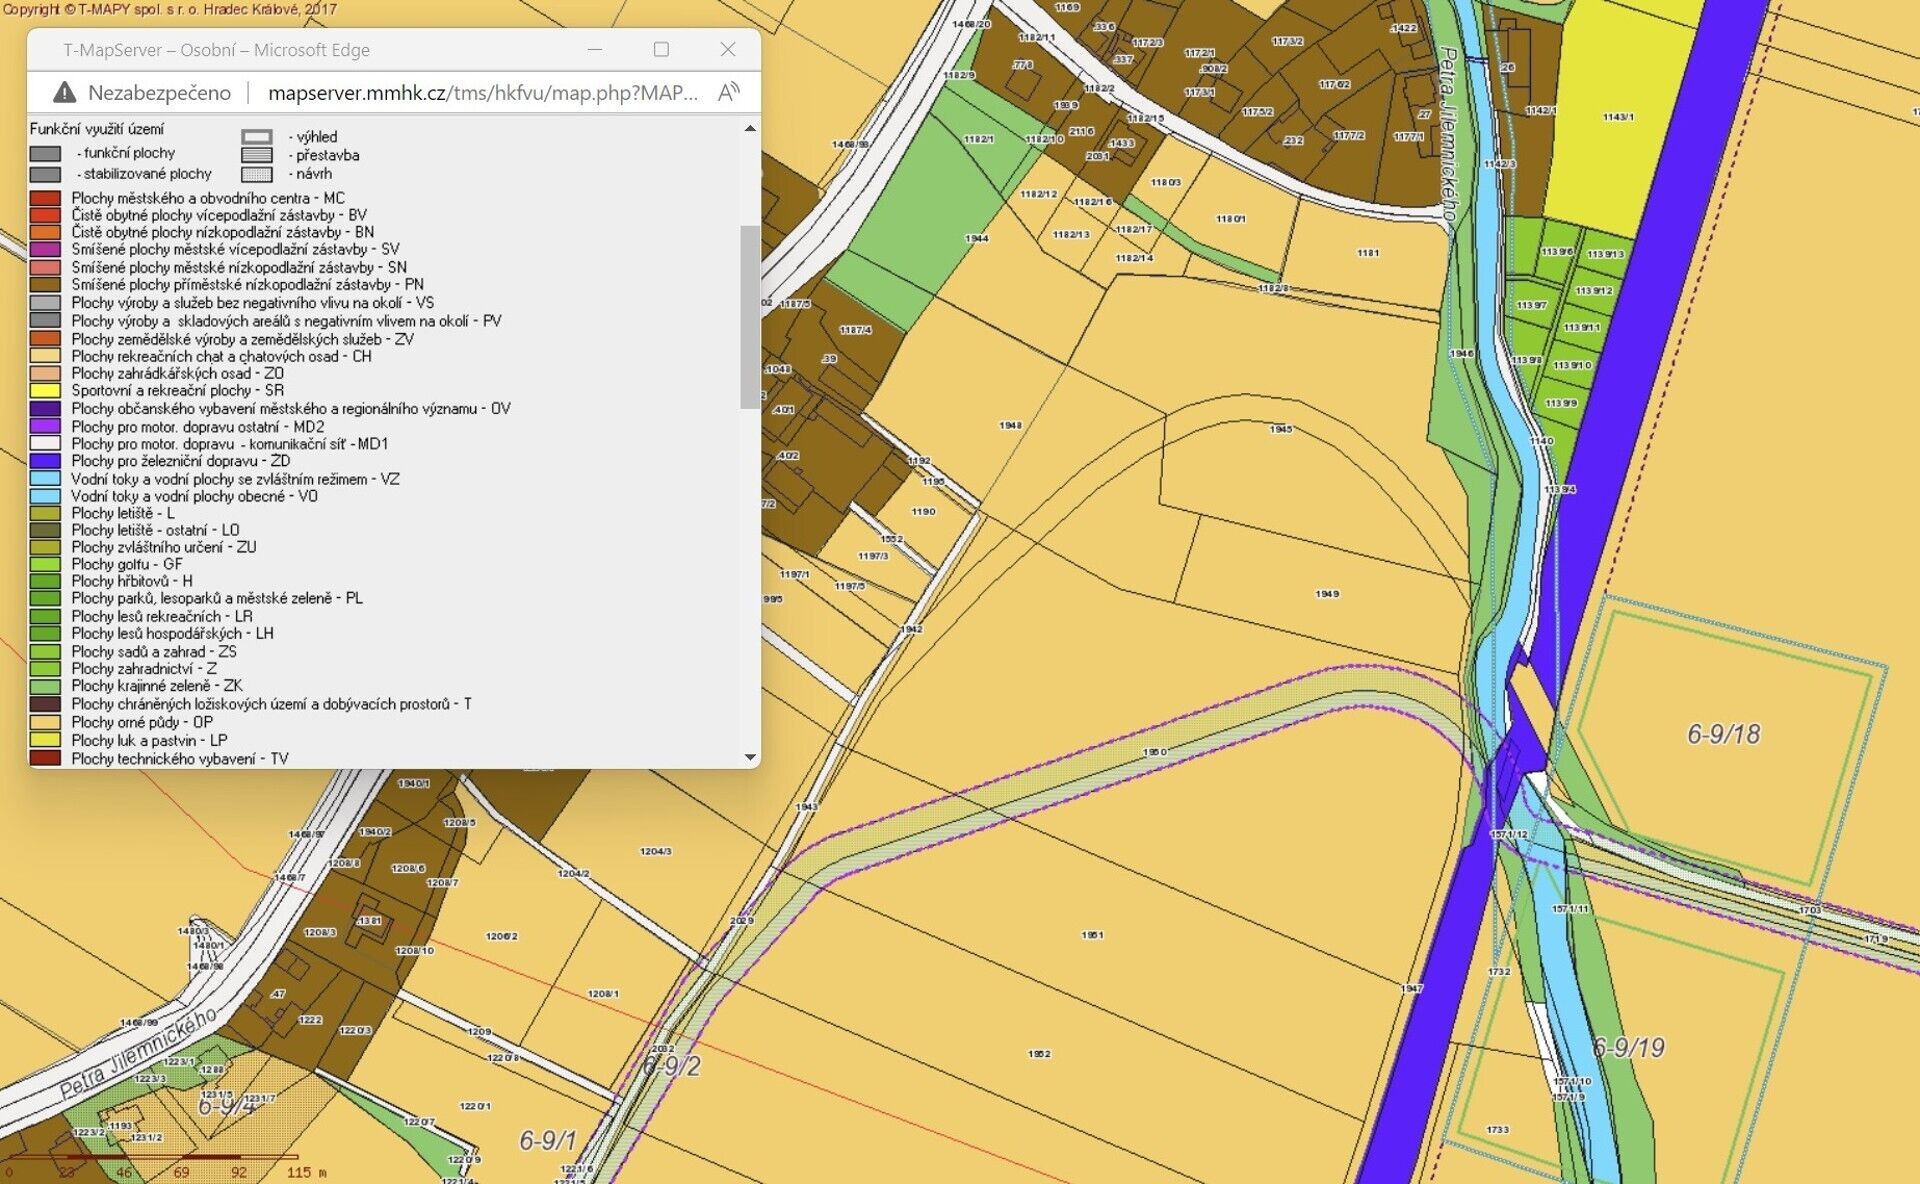
Task: Click 'Plochy lesů rekreačních - LR' legend text
Action: (x=162, y=616)
